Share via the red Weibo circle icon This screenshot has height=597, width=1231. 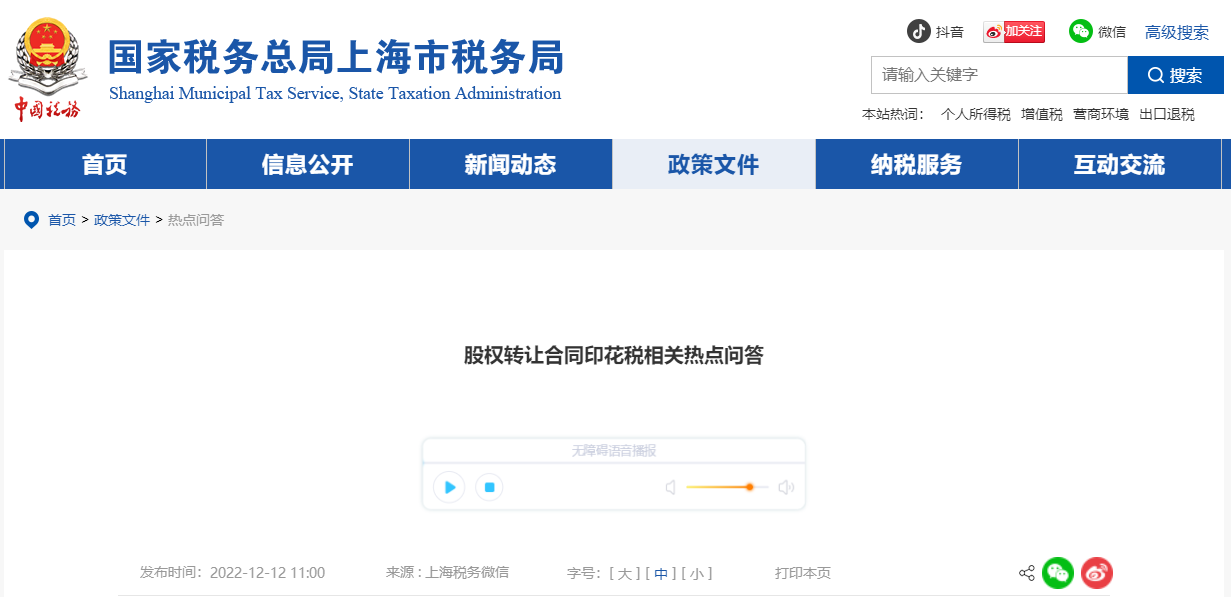pyautogui.click(x=1097, y=573)
